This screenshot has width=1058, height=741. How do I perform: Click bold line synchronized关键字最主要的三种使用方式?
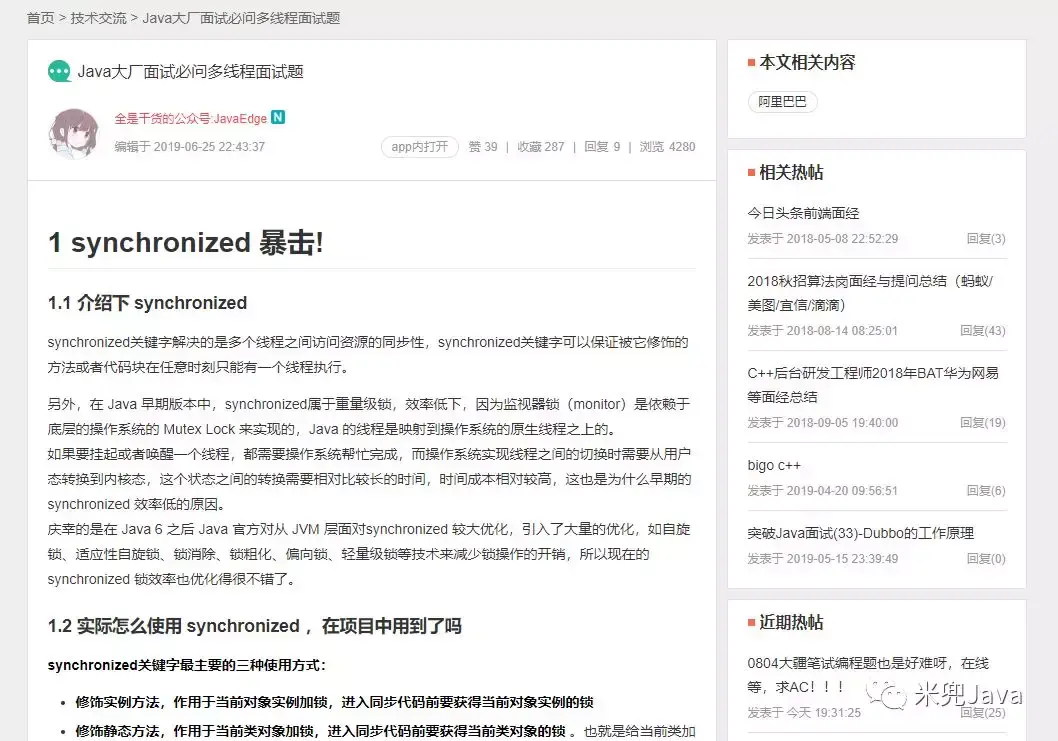186,665
